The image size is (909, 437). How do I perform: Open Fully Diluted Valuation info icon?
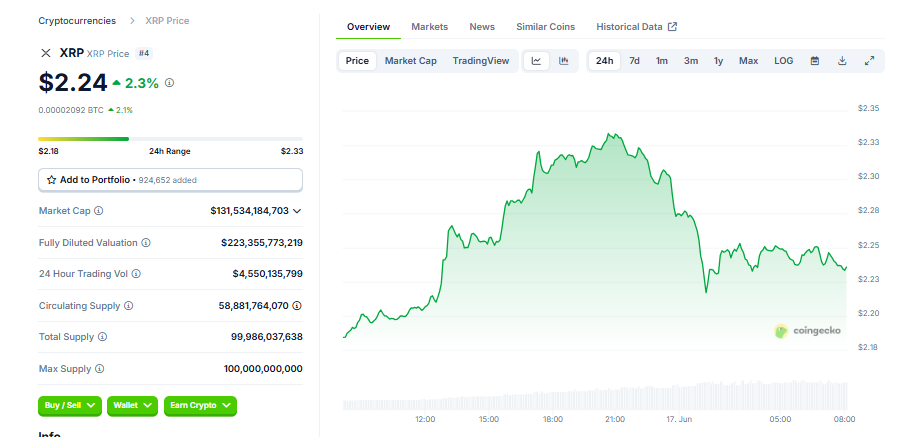[x=146, y=243]
